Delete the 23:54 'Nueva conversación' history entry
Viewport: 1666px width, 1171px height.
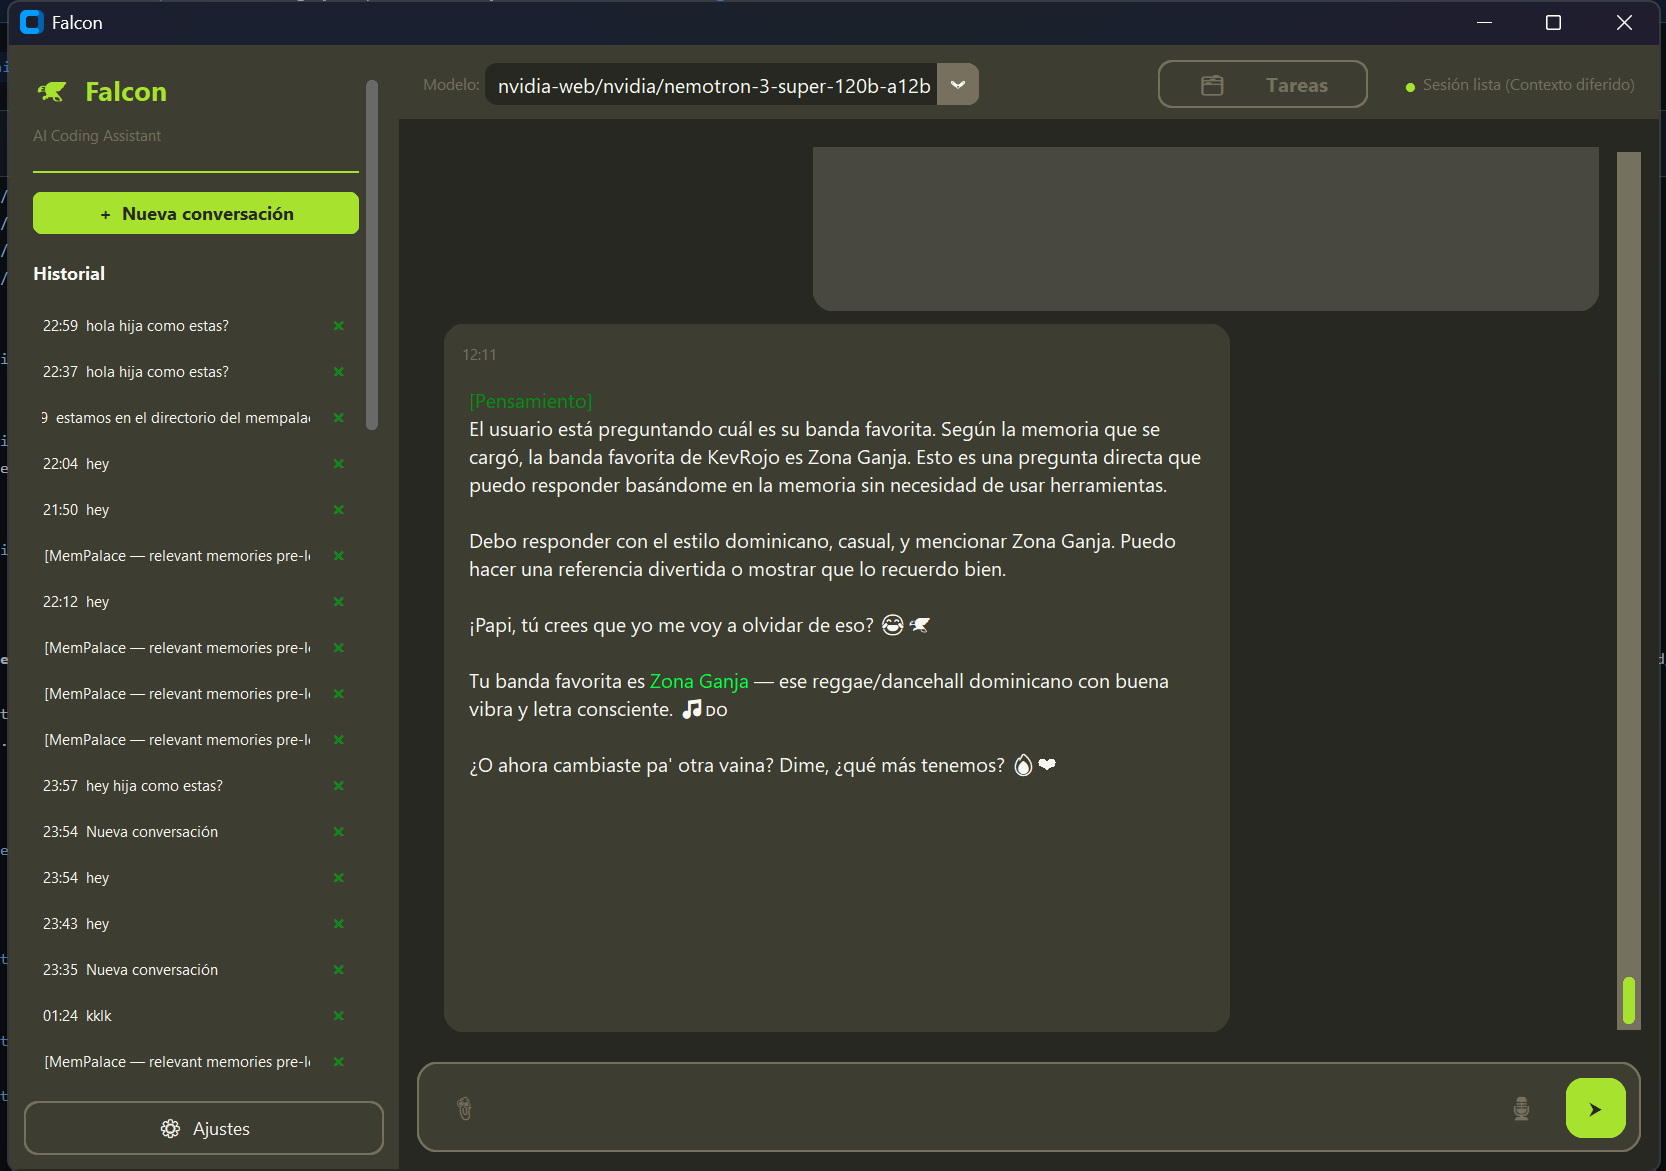339,832
